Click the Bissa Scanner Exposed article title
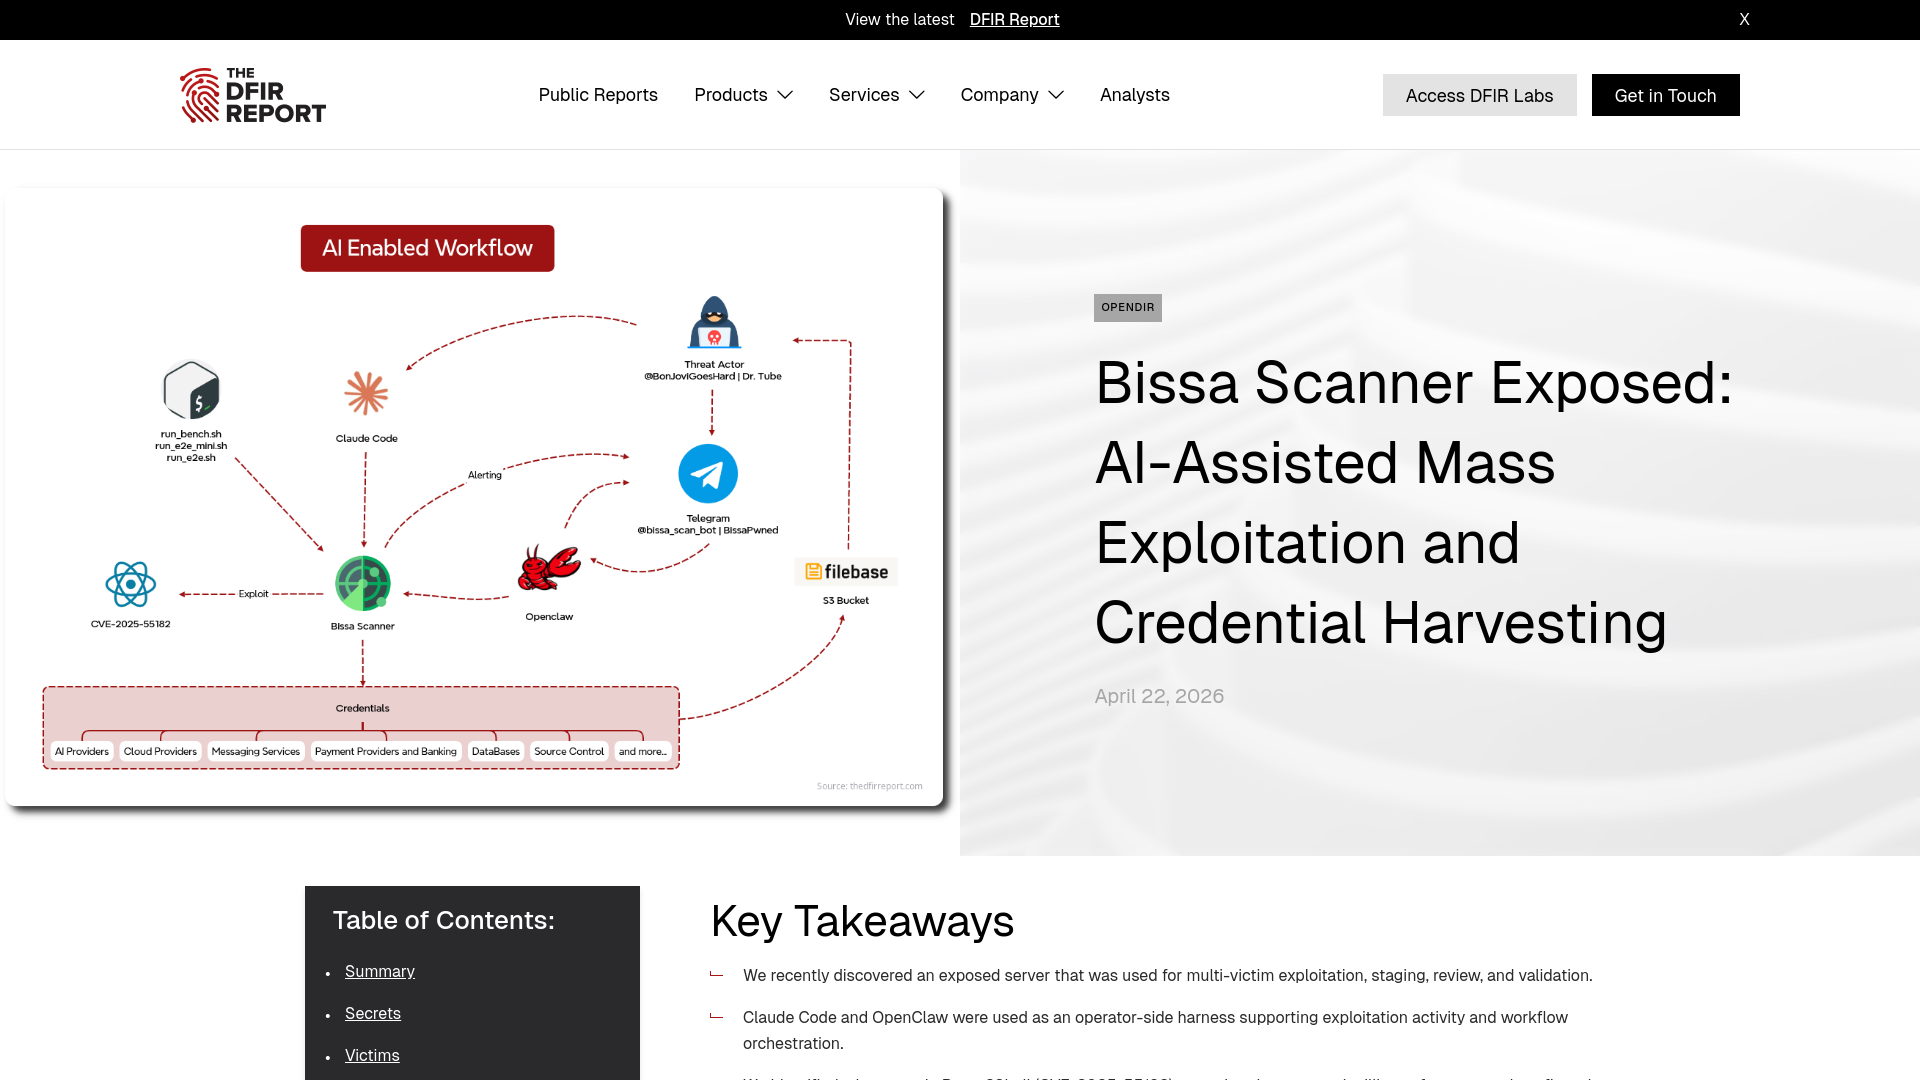1920x1080 pixels. (1413, 502)
